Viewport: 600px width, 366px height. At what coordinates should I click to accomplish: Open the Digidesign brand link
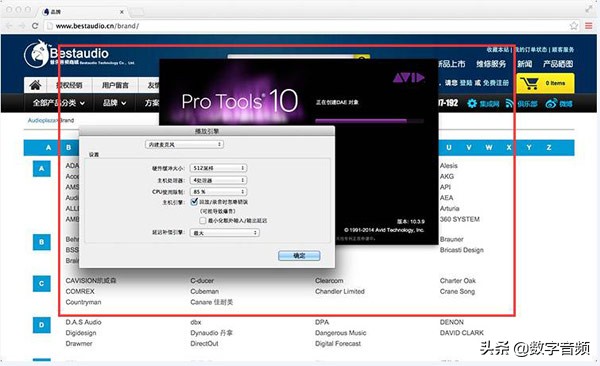[x=81, y=333]
